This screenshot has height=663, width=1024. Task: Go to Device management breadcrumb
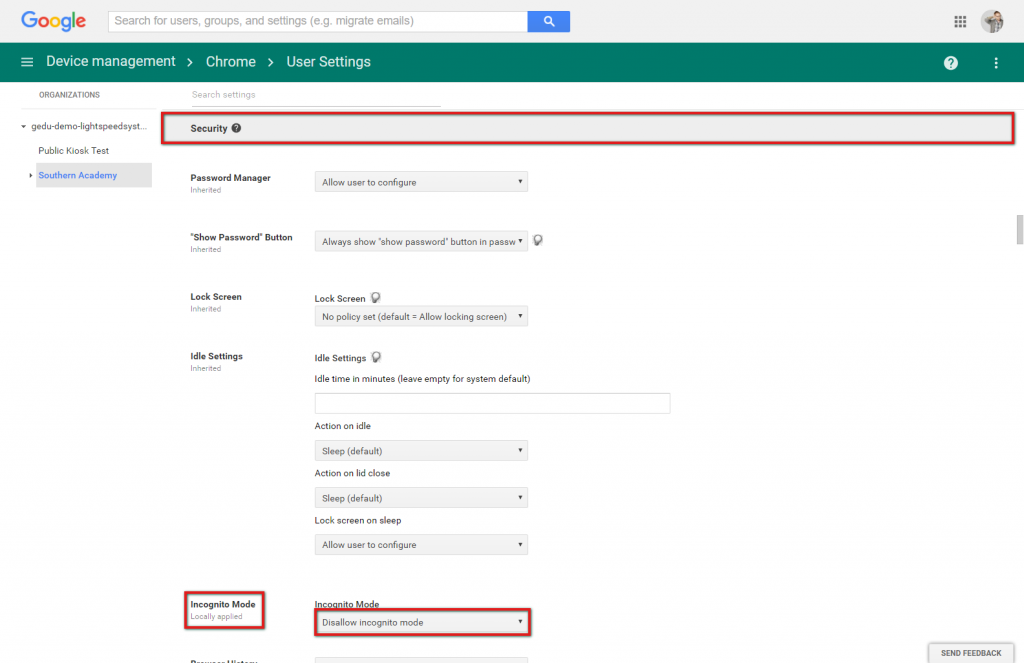(110, 61)
